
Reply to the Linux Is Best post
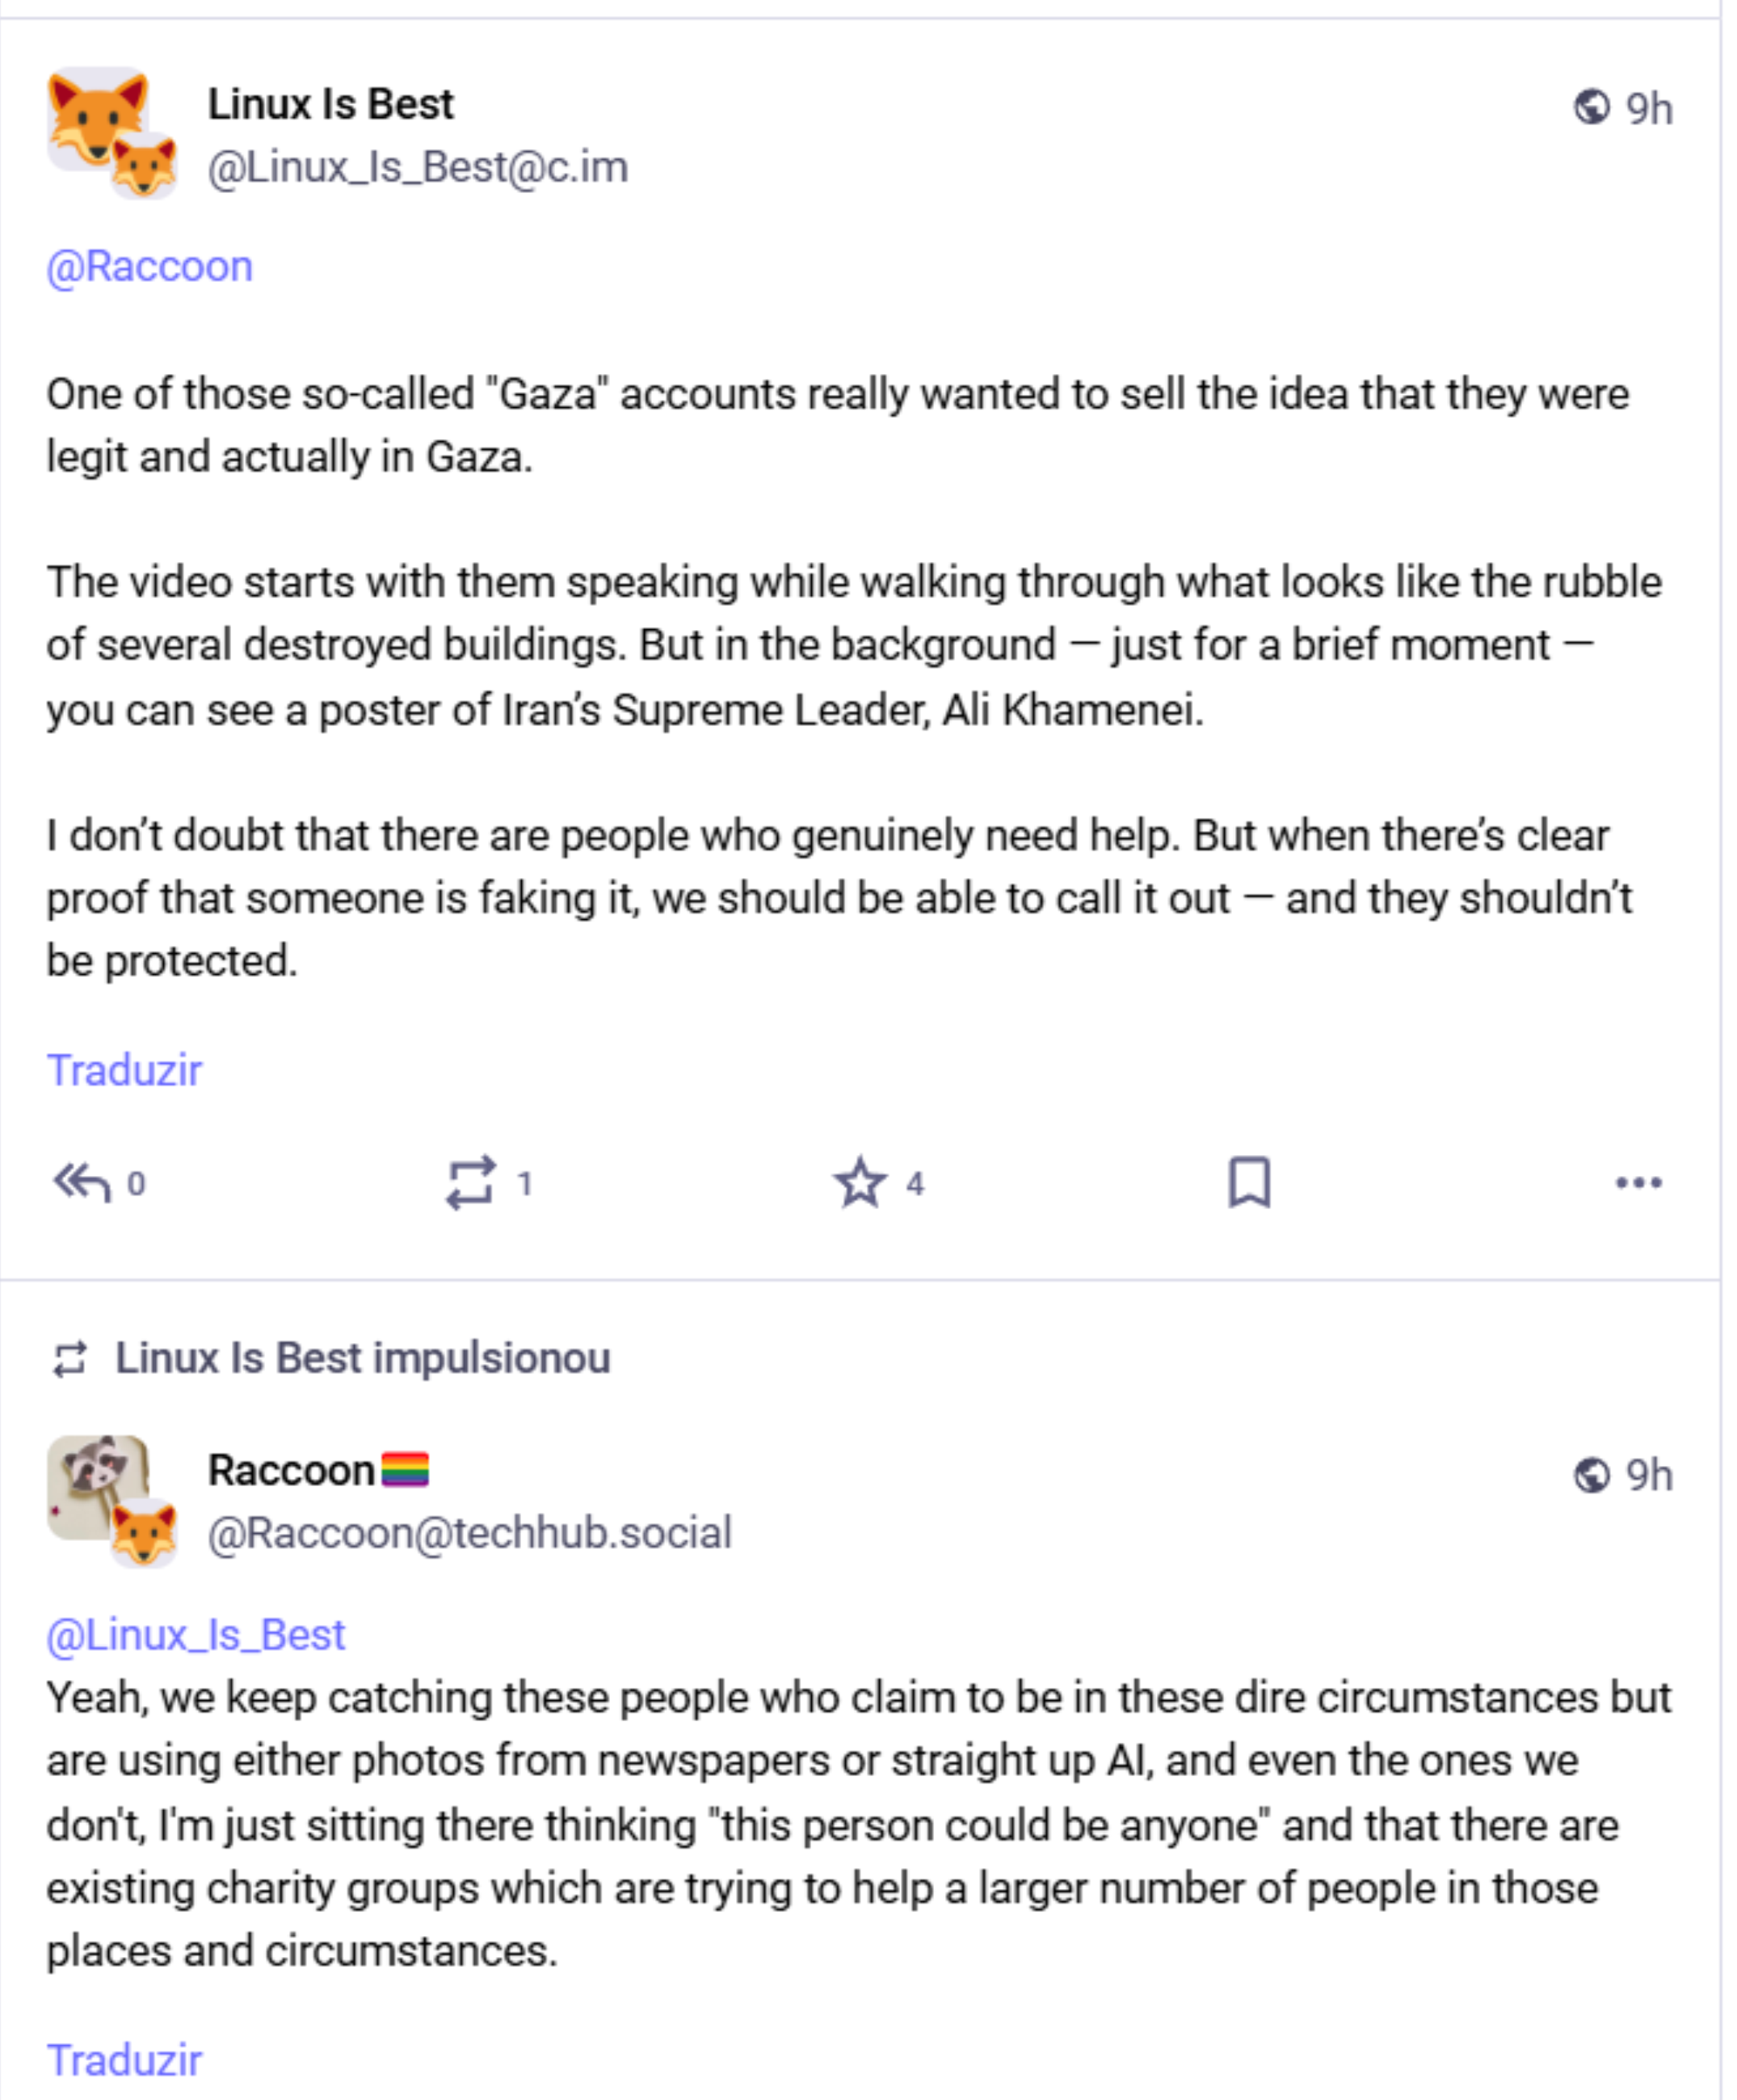point(83,1183)
